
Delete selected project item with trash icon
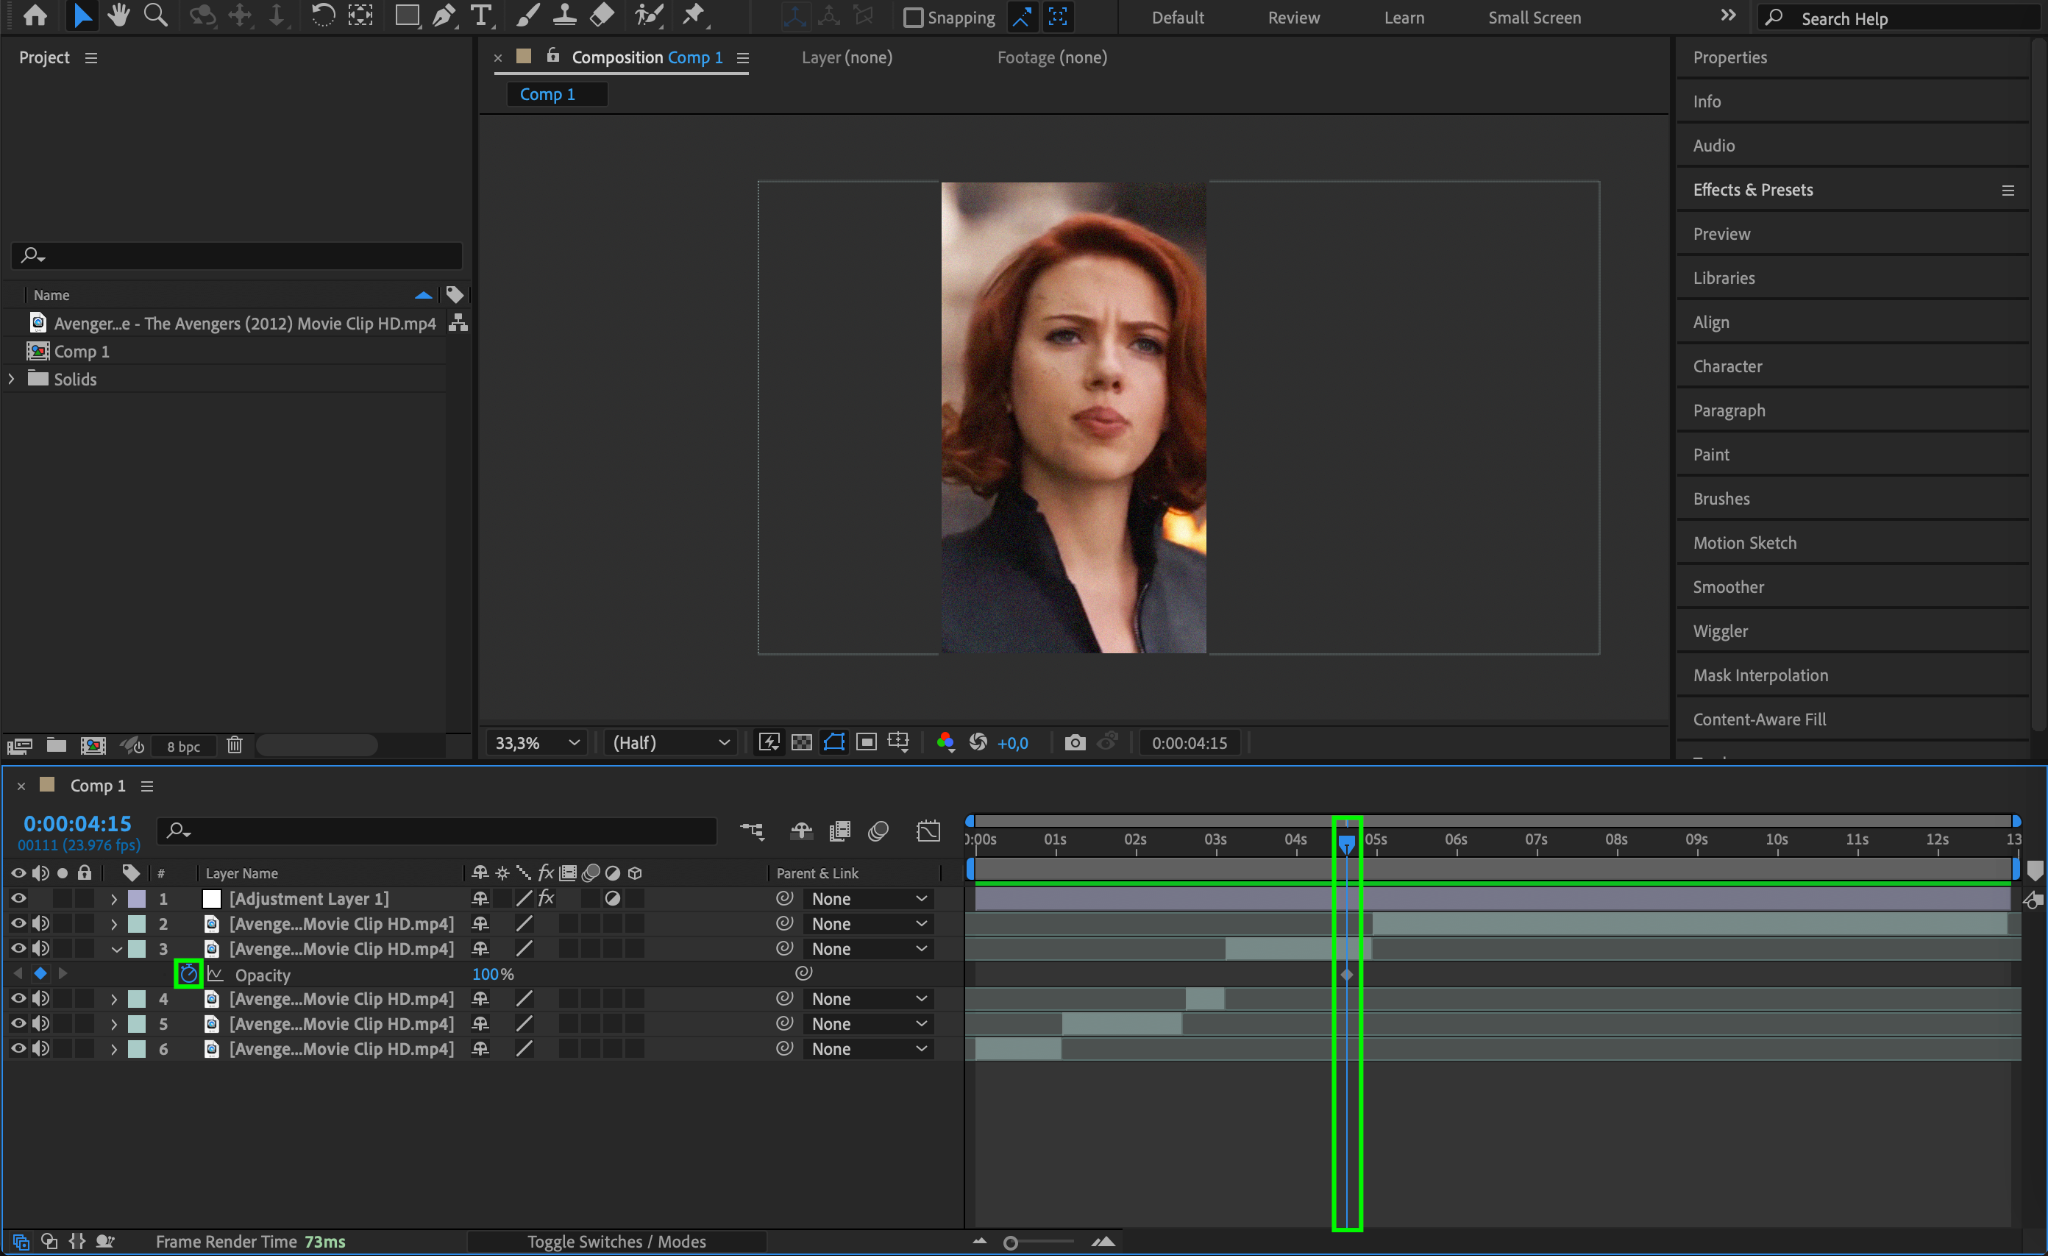pyautogui.click(x=234, y=745)
